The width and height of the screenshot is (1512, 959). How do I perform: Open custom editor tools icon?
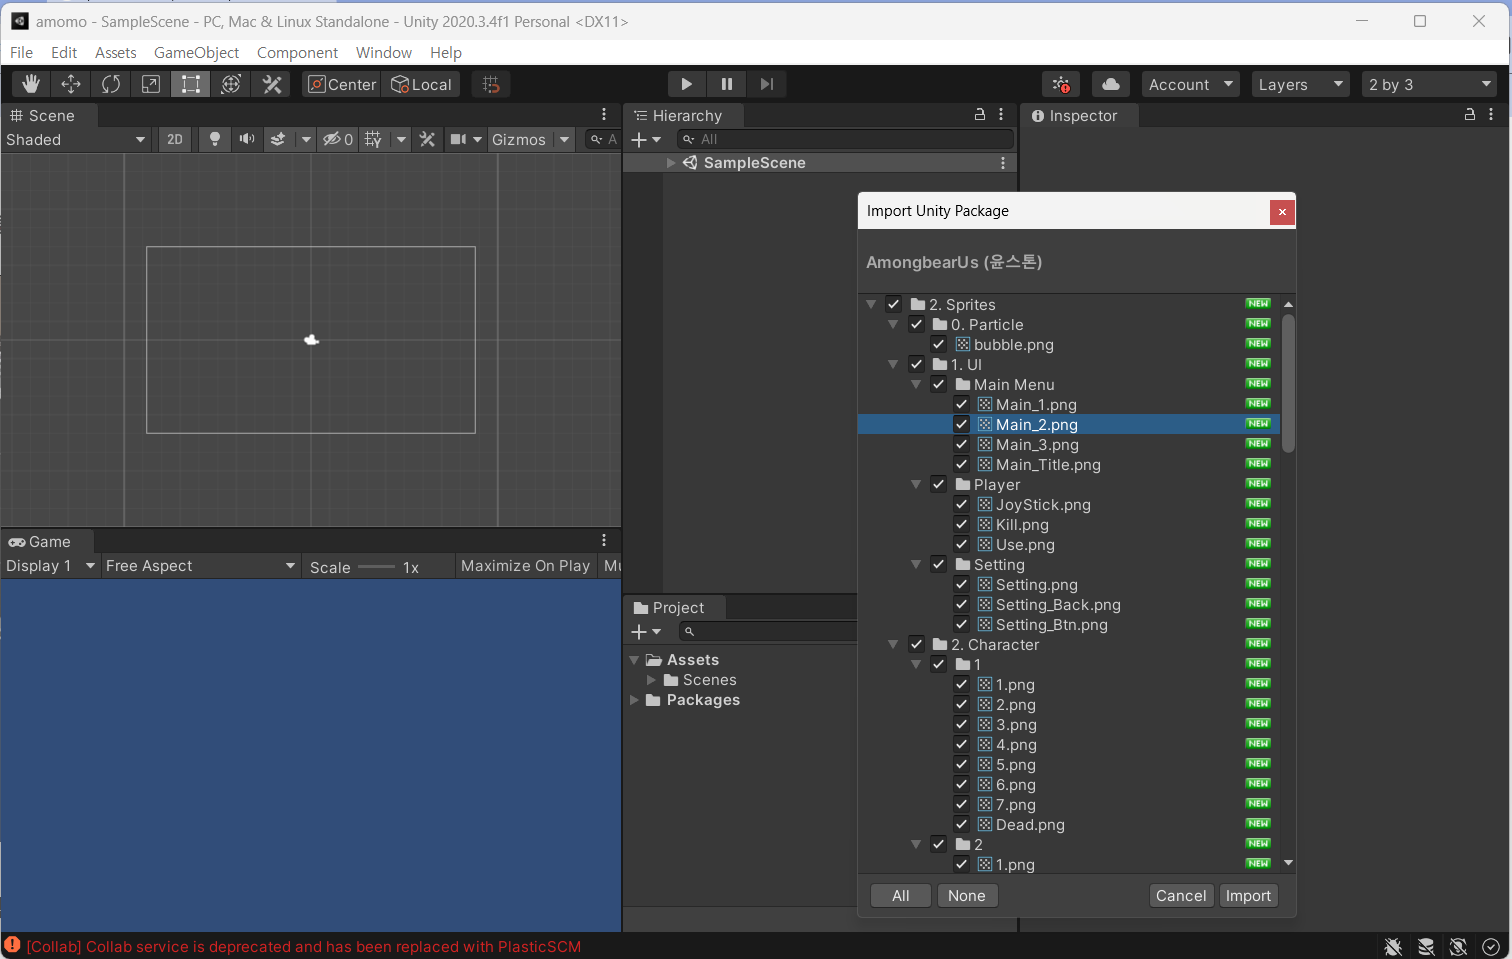tap(271, 84)
